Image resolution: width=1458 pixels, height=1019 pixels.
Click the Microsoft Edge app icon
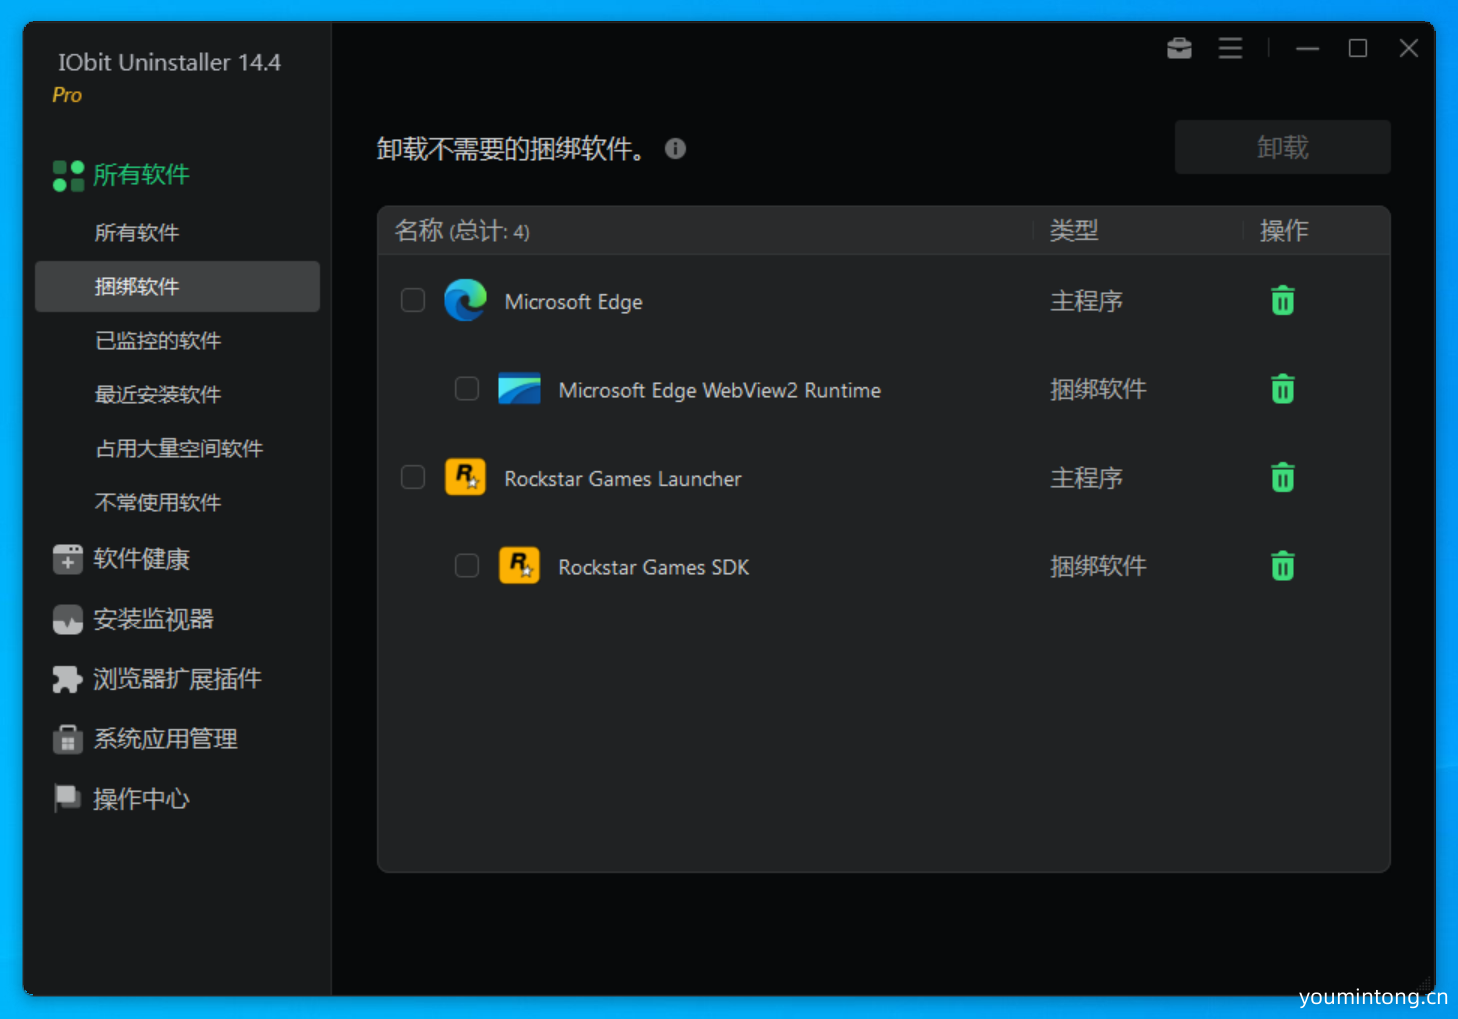465,300
